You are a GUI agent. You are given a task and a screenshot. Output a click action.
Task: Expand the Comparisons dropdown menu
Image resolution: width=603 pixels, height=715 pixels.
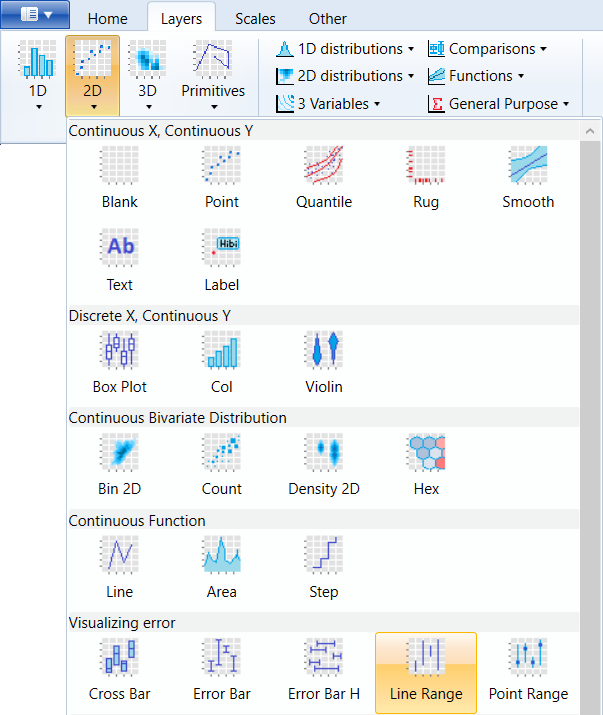pyautogui.click(x=487, y=49)
